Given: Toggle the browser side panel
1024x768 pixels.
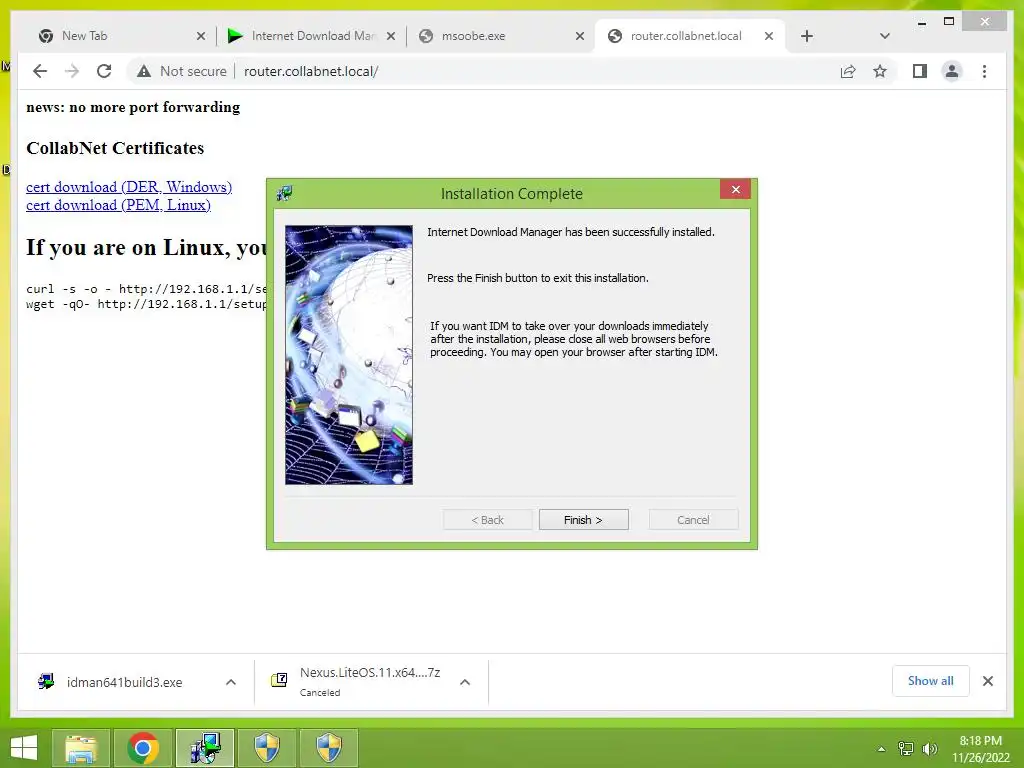Looking at the screenshot, I should pyautogui.click(x=920, y=71).
